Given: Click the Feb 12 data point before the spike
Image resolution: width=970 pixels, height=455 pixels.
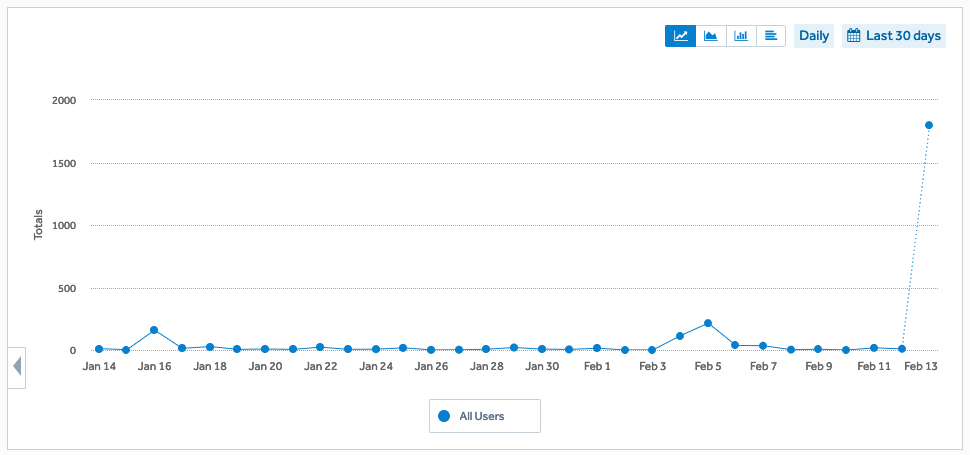Looking at the screenshot, I should coord(902,349).
